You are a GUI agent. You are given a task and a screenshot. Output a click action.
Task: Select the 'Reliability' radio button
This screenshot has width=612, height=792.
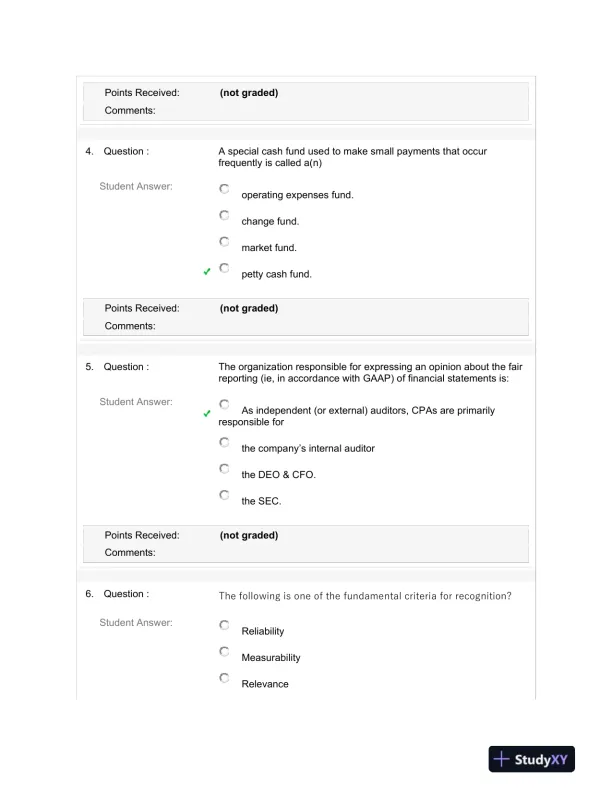click(224, 625)
